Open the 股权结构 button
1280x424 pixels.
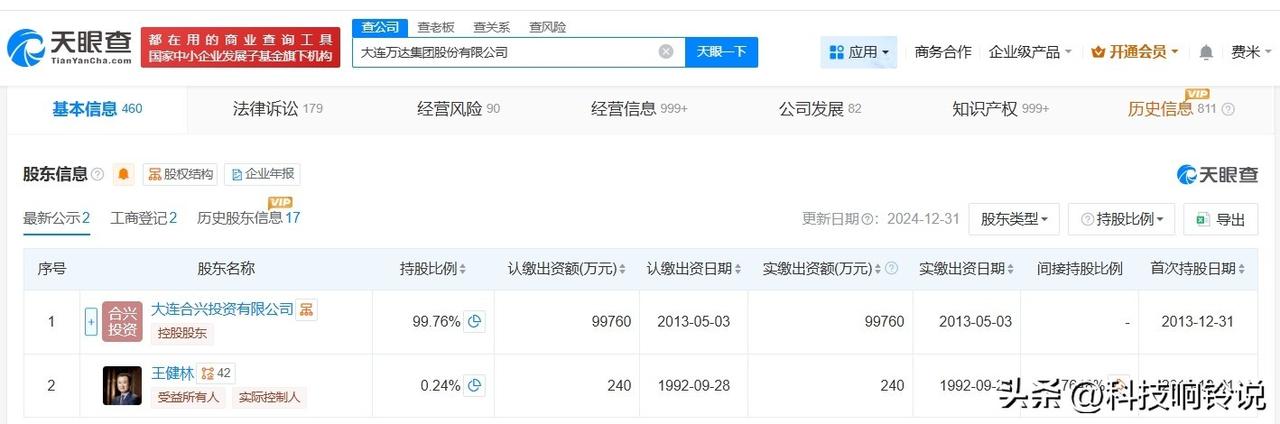(181, 175)
